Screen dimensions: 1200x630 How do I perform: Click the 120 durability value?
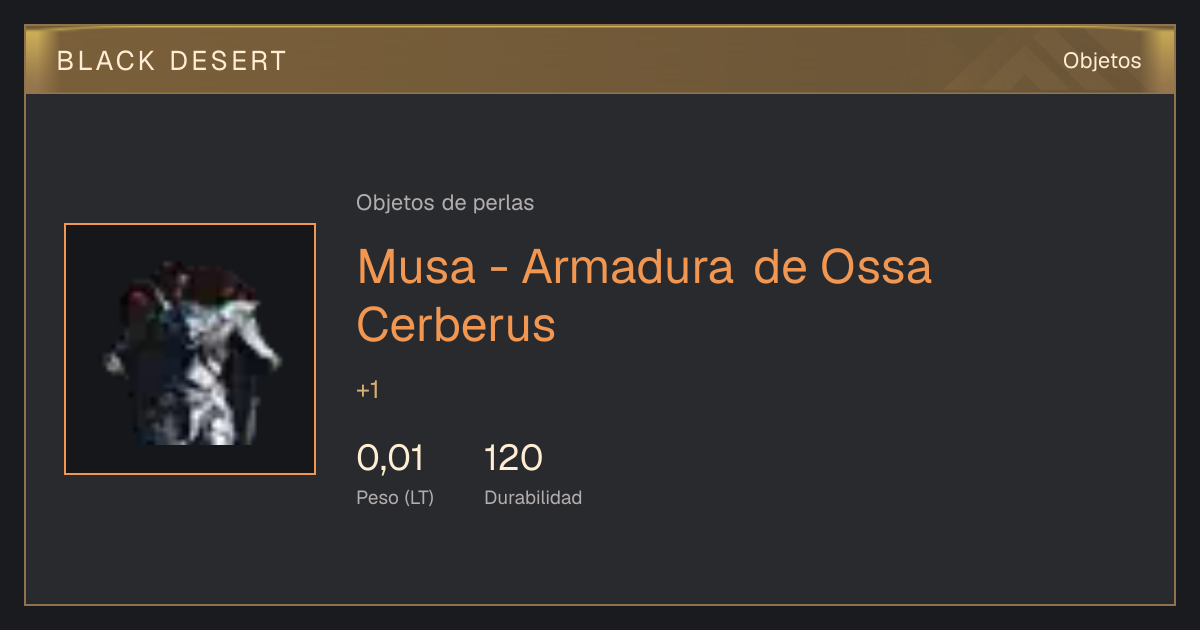(x=513, y=458)
